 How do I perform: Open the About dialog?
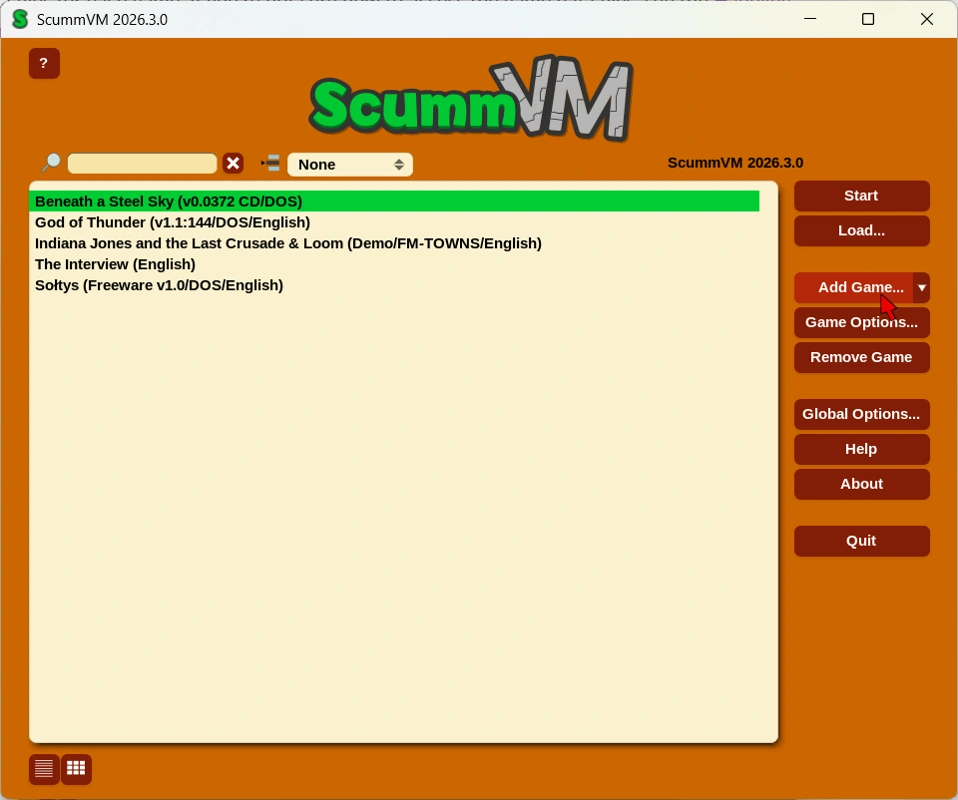(861, 484)
